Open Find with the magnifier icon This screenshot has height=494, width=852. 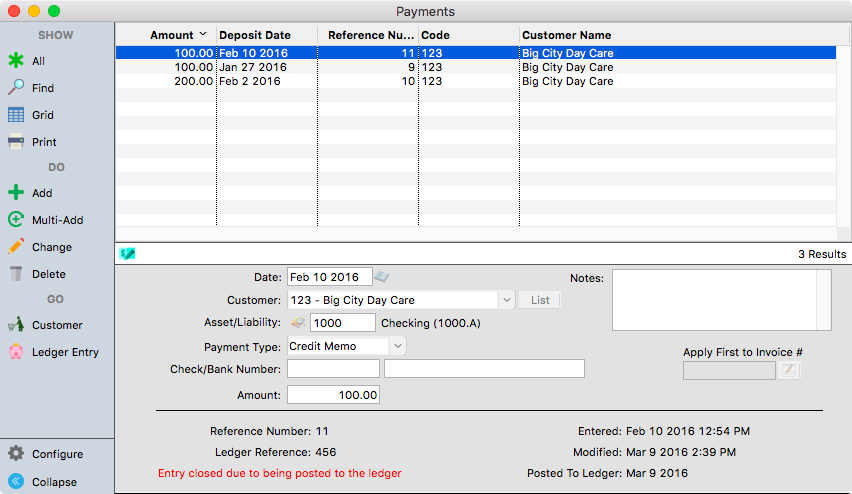(16, 88)
